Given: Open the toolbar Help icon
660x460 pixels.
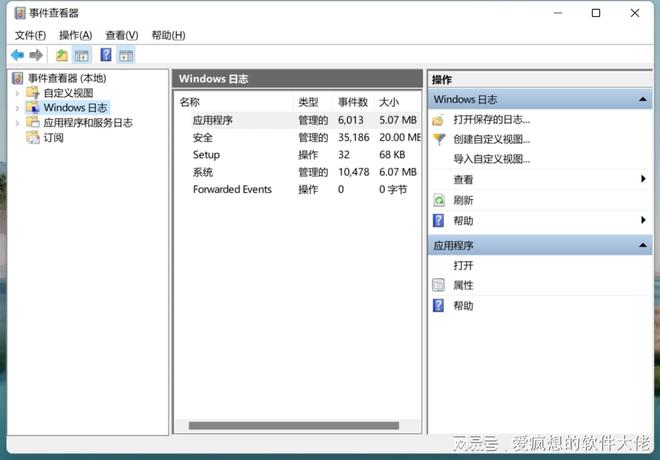Looking at the screenshot, I should coord(106,55).
